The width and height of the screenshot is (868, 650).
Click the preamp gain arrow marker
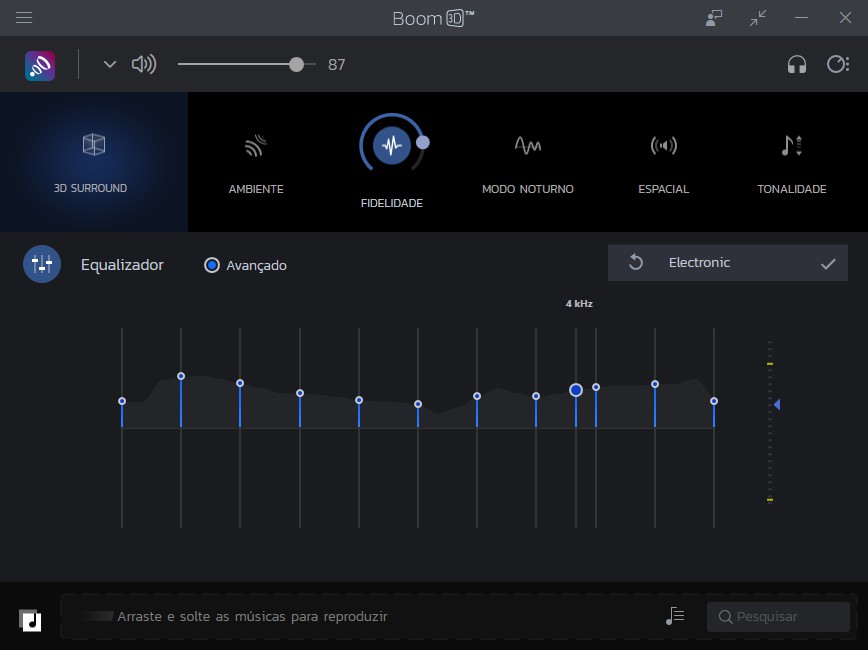(777, 405)
